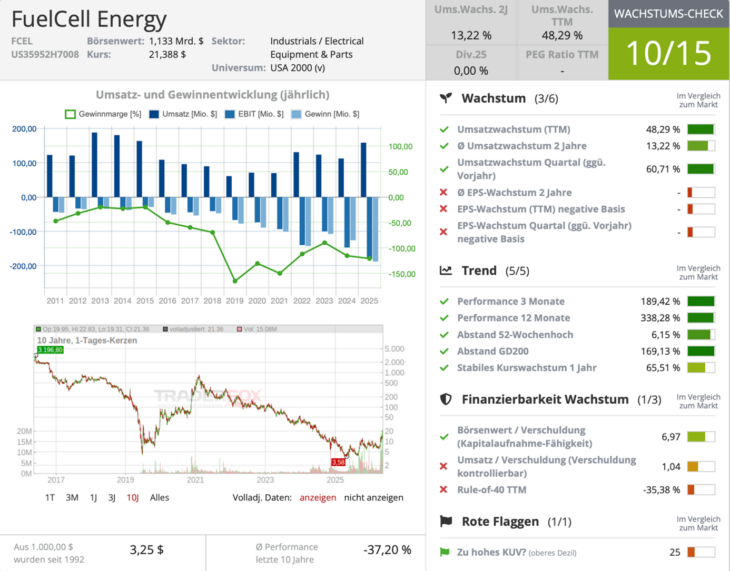
Task: Click the Umsatzwachstum (TTM) comparison bar
Action: 701,129
